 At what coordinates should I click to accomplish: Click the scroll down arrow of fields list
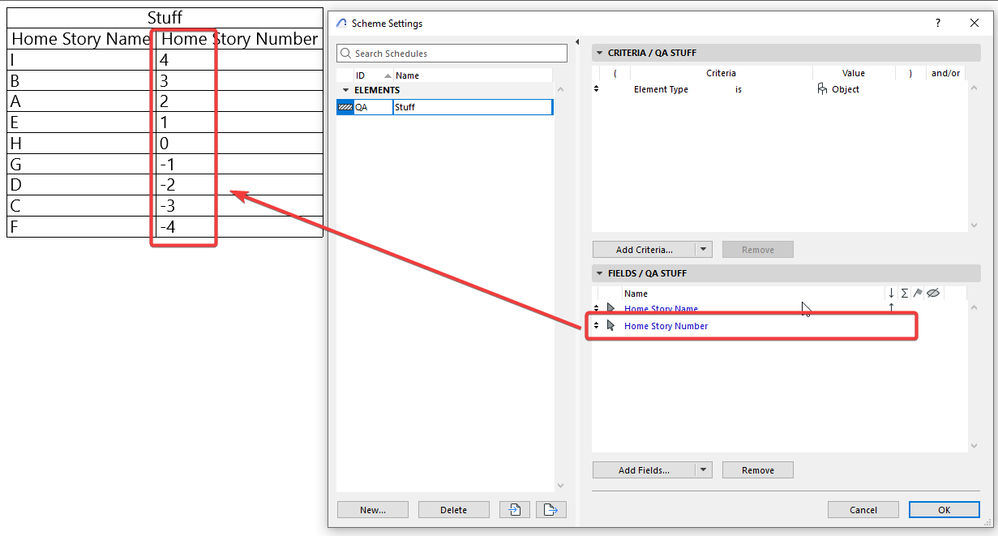(974, 446)
